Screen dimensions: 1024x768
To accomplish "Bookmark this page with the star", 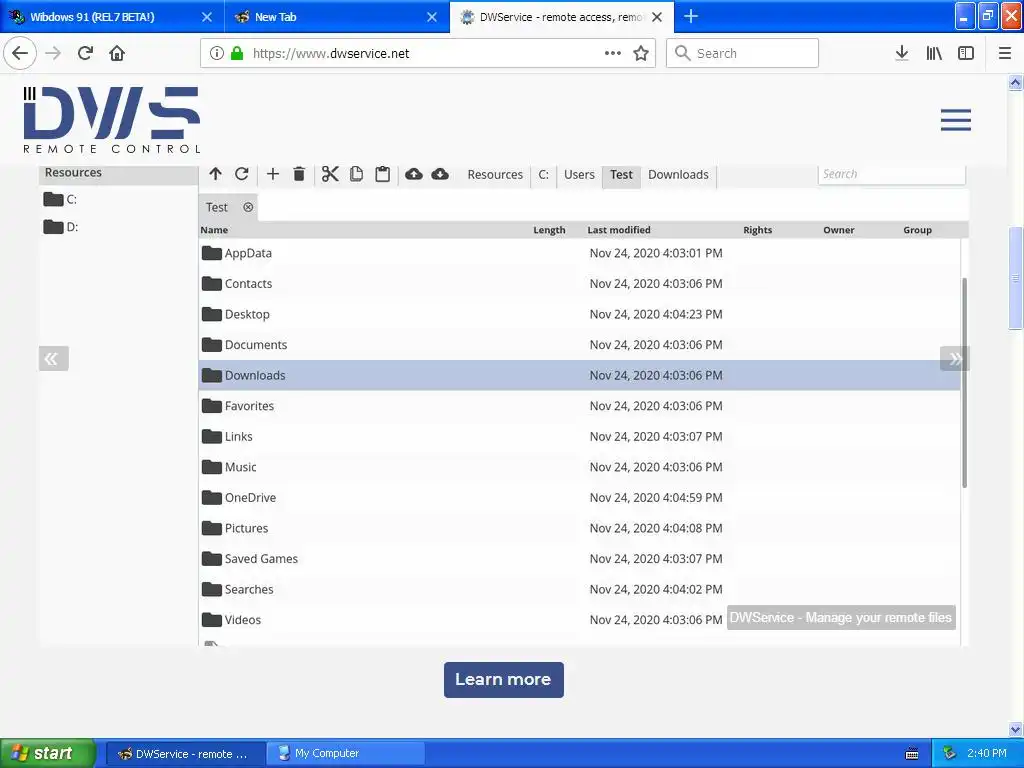I will (641, 53).
